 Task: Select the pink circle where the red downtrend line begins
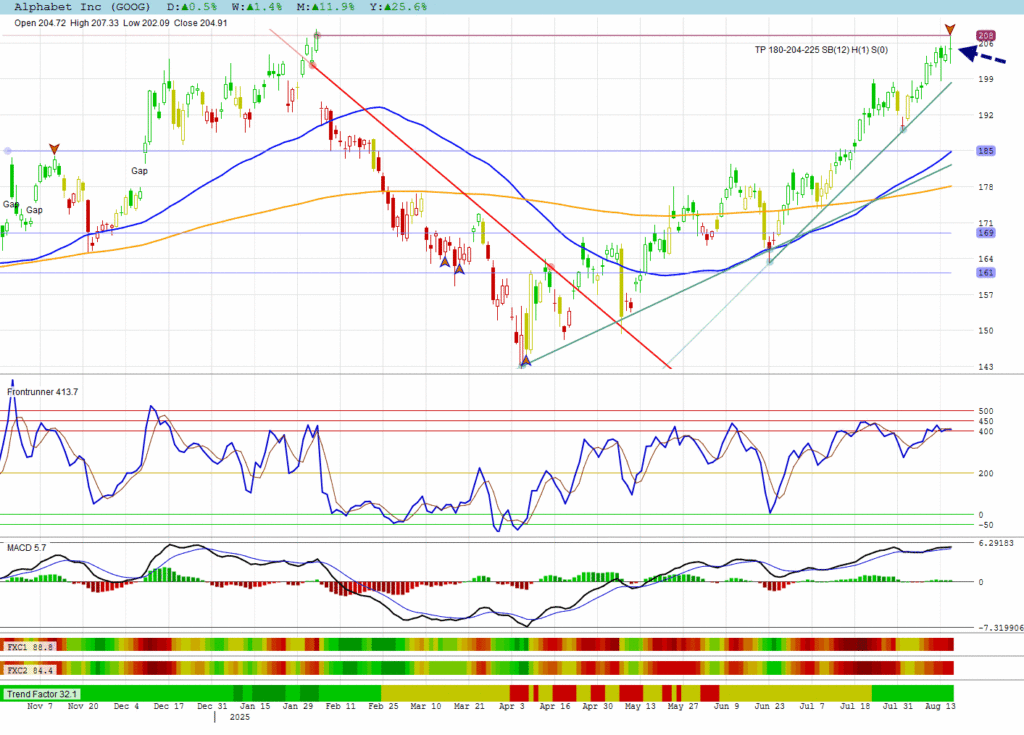(x=313, y=64)
